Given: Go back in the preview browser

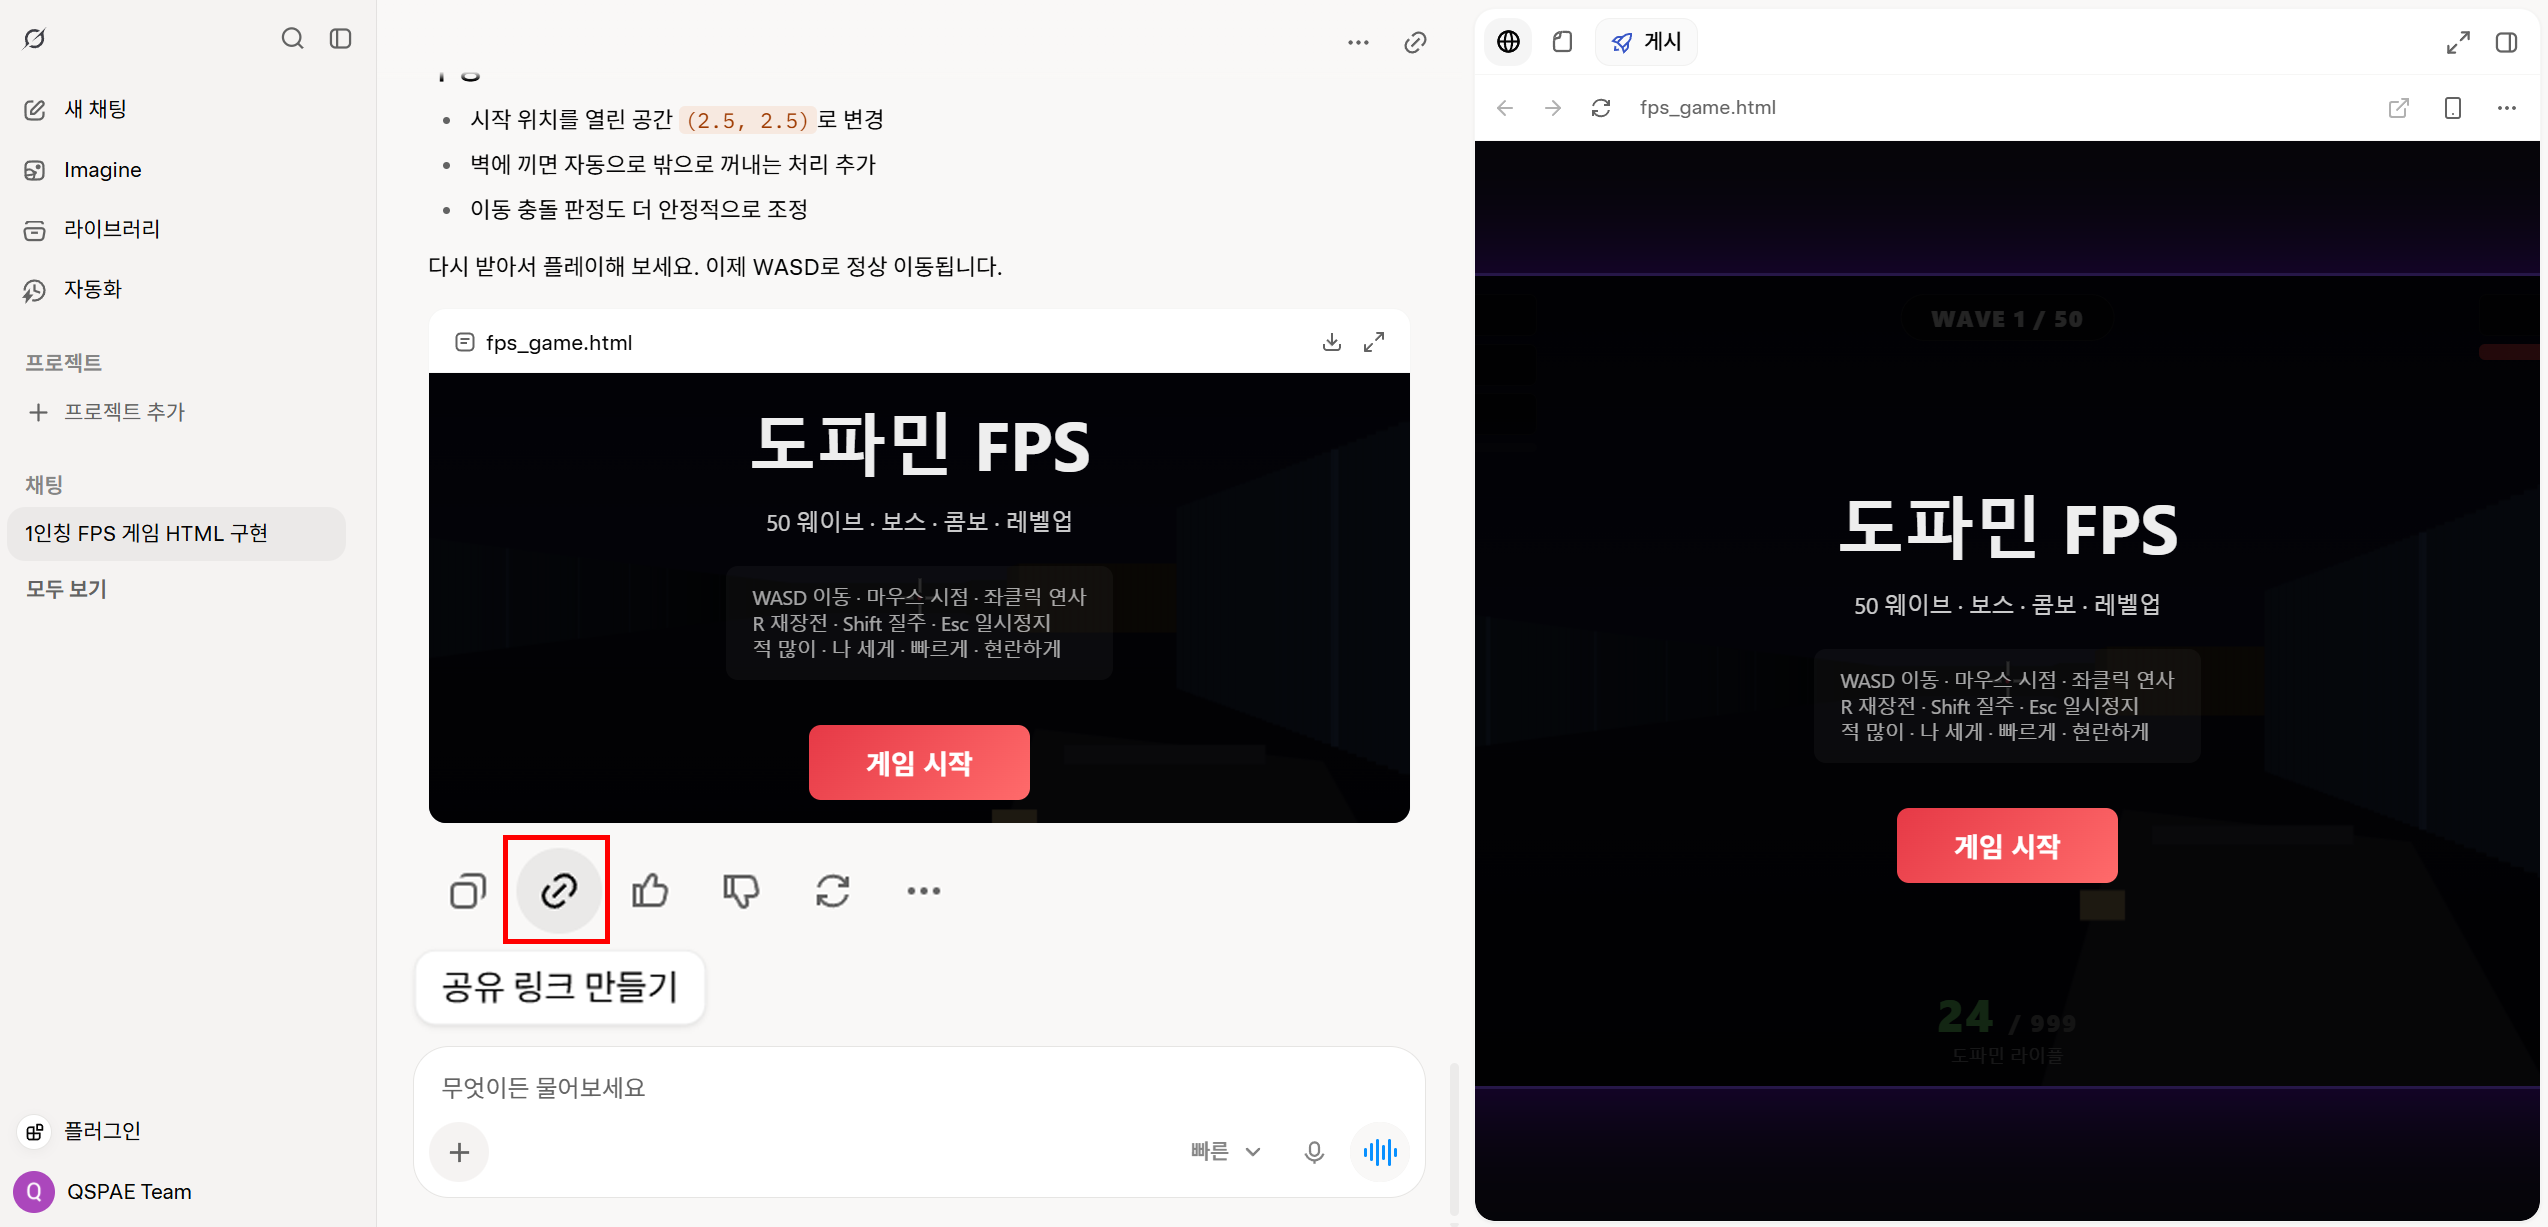Looking at the screenshot, I should click(x=1505, y=108).
